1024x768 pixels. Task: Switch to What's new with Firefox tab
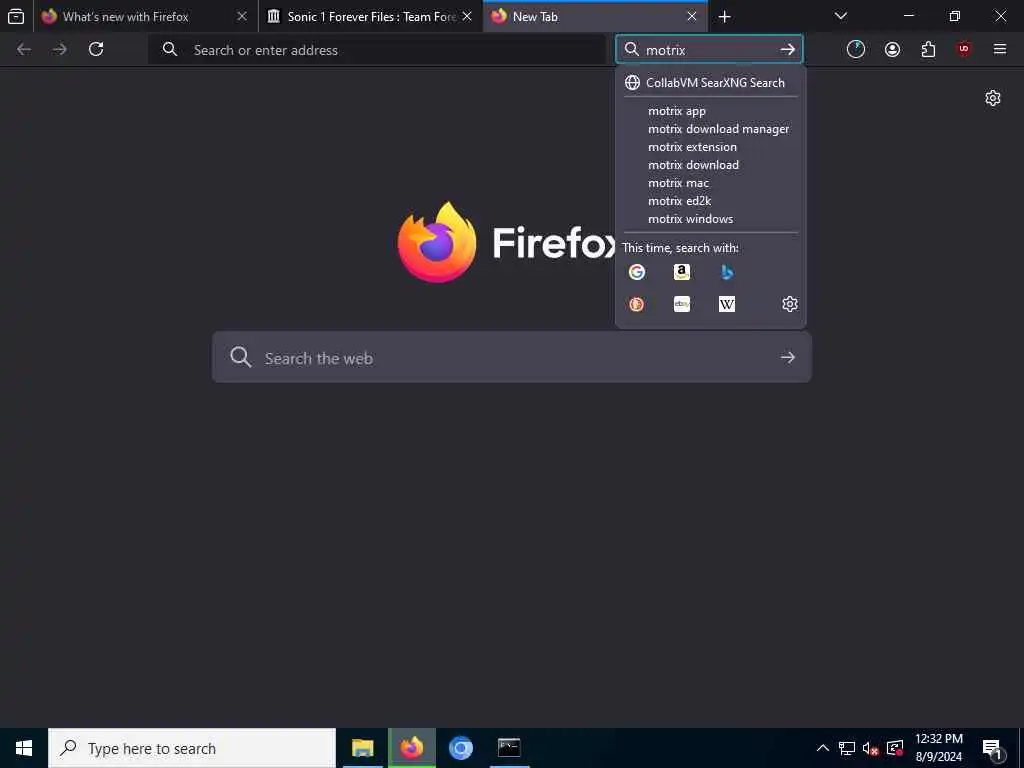tap(146, 16)
